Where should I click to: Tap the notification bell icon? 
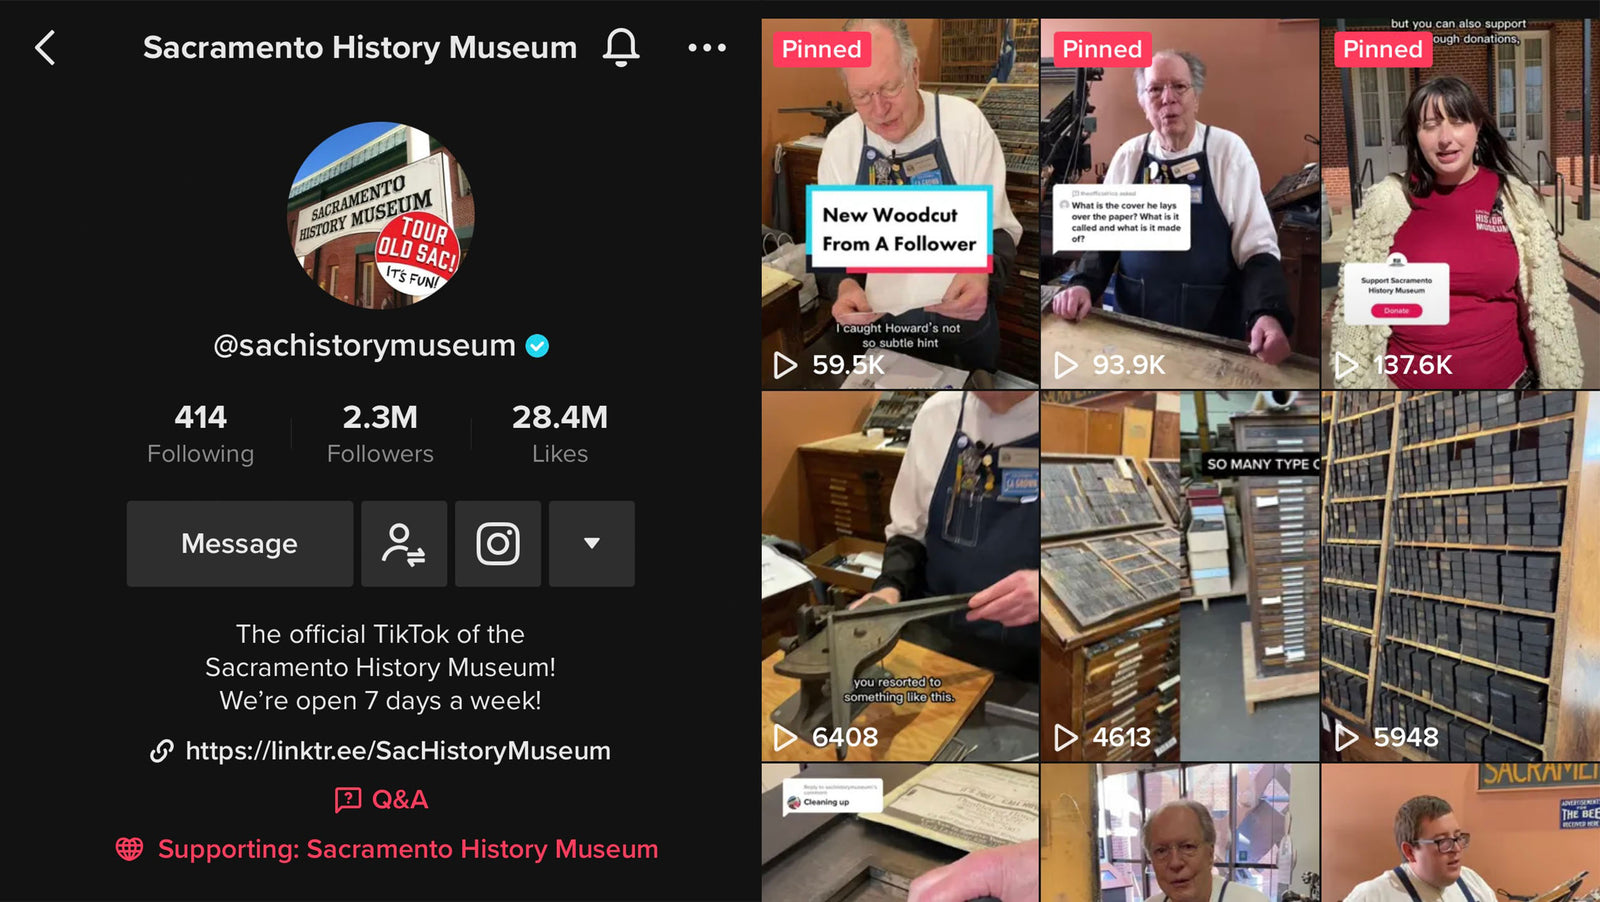(621, 47)
